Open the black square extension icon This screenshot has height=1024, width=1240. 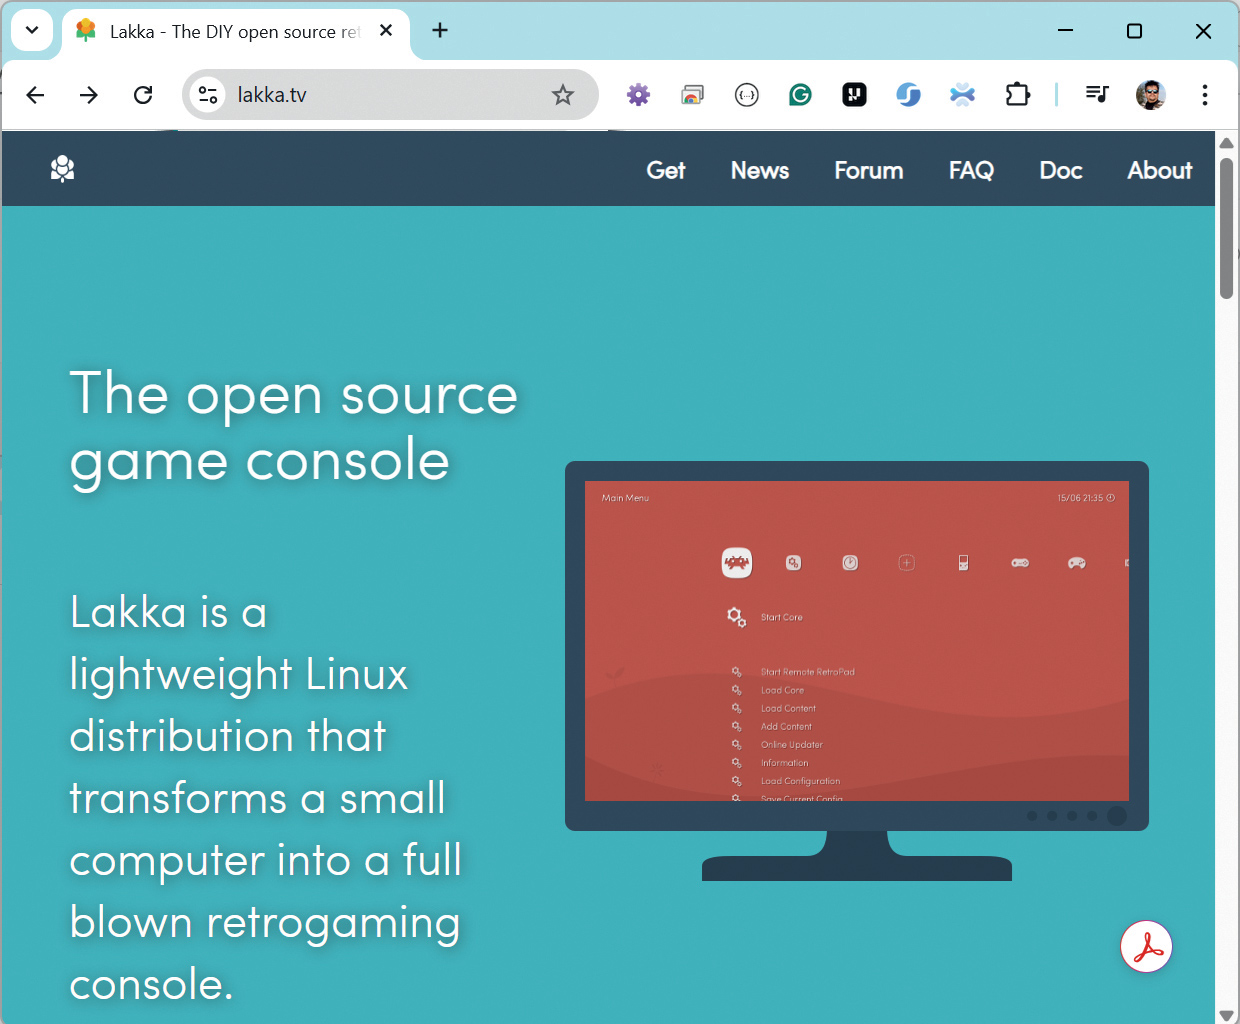click(854, 95)
